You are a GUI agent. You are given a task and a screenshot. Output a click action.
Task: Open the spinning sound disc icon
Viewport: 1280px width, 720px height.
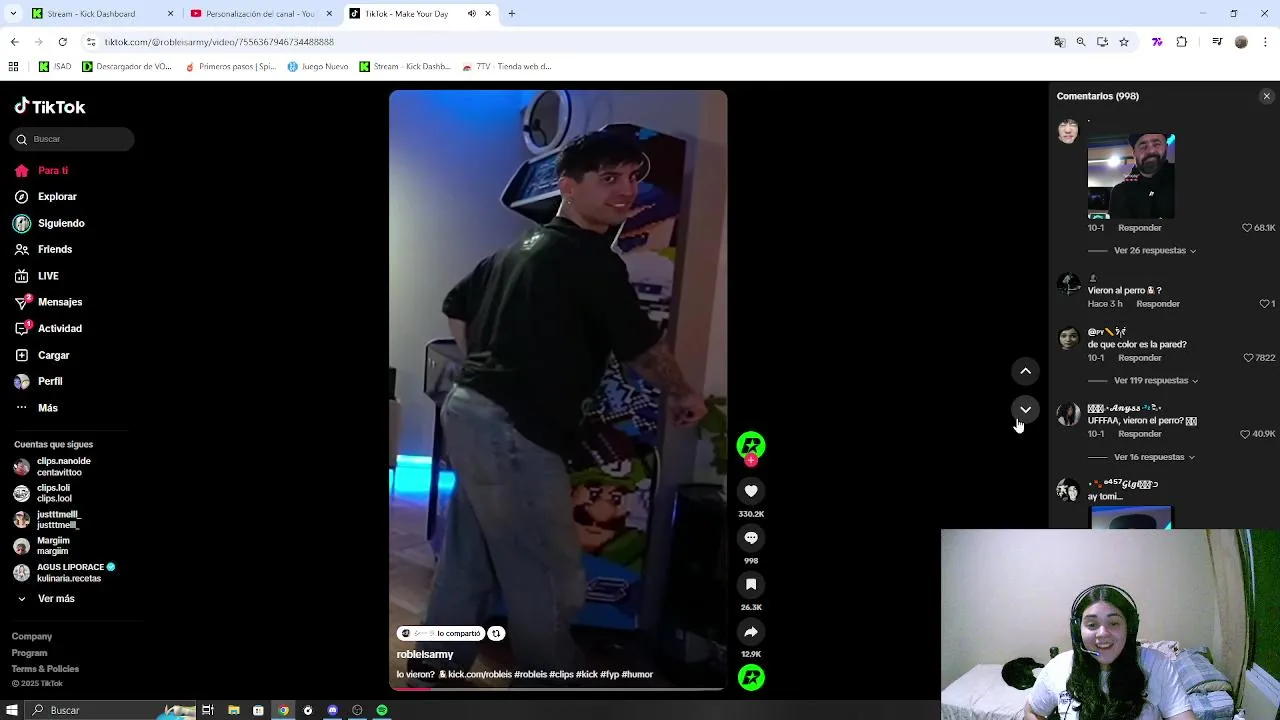751,678
